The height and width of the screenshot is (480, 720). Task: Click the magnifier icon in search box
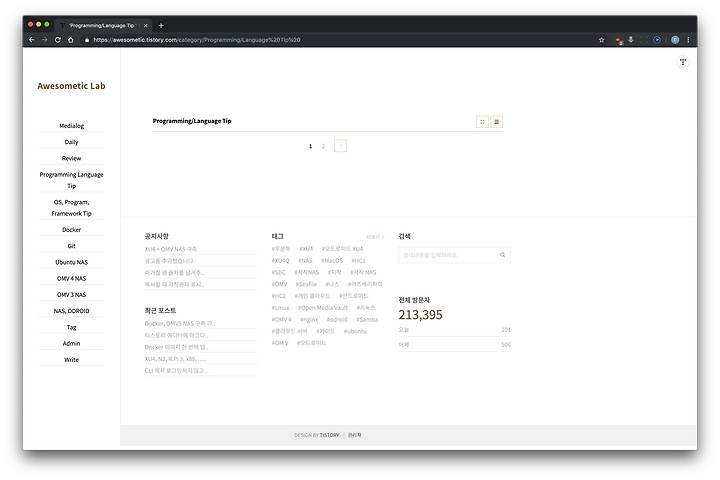503,255
